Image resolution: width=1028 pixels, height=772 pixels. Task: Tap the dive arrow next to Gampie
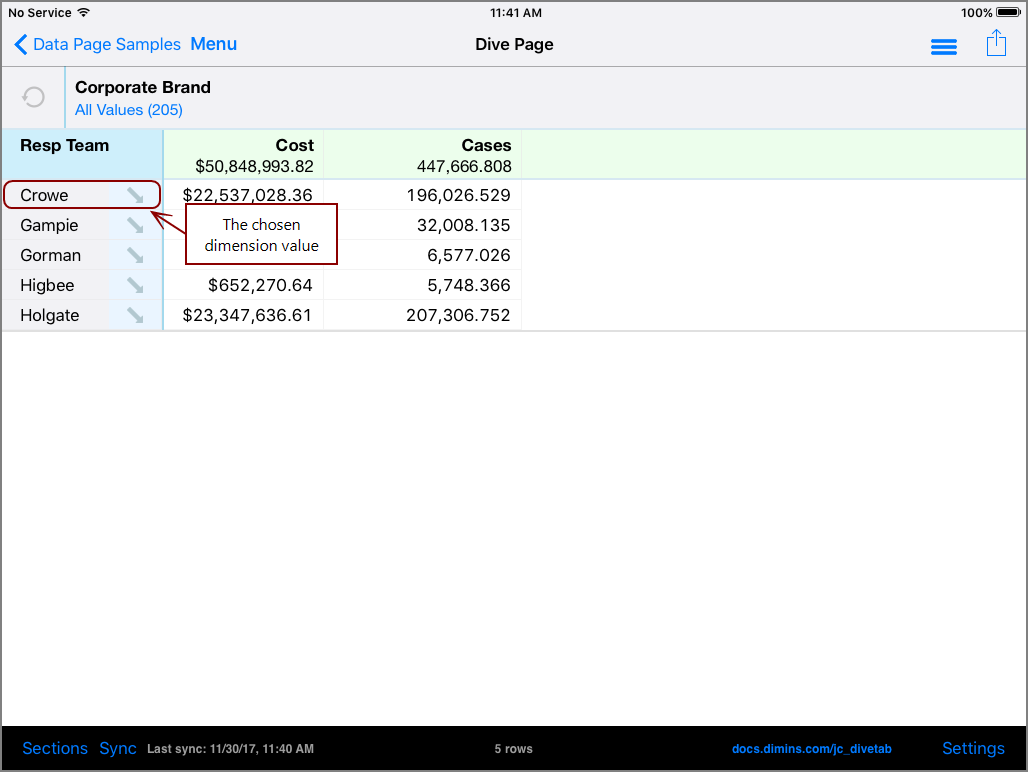(x=135, y=225)
